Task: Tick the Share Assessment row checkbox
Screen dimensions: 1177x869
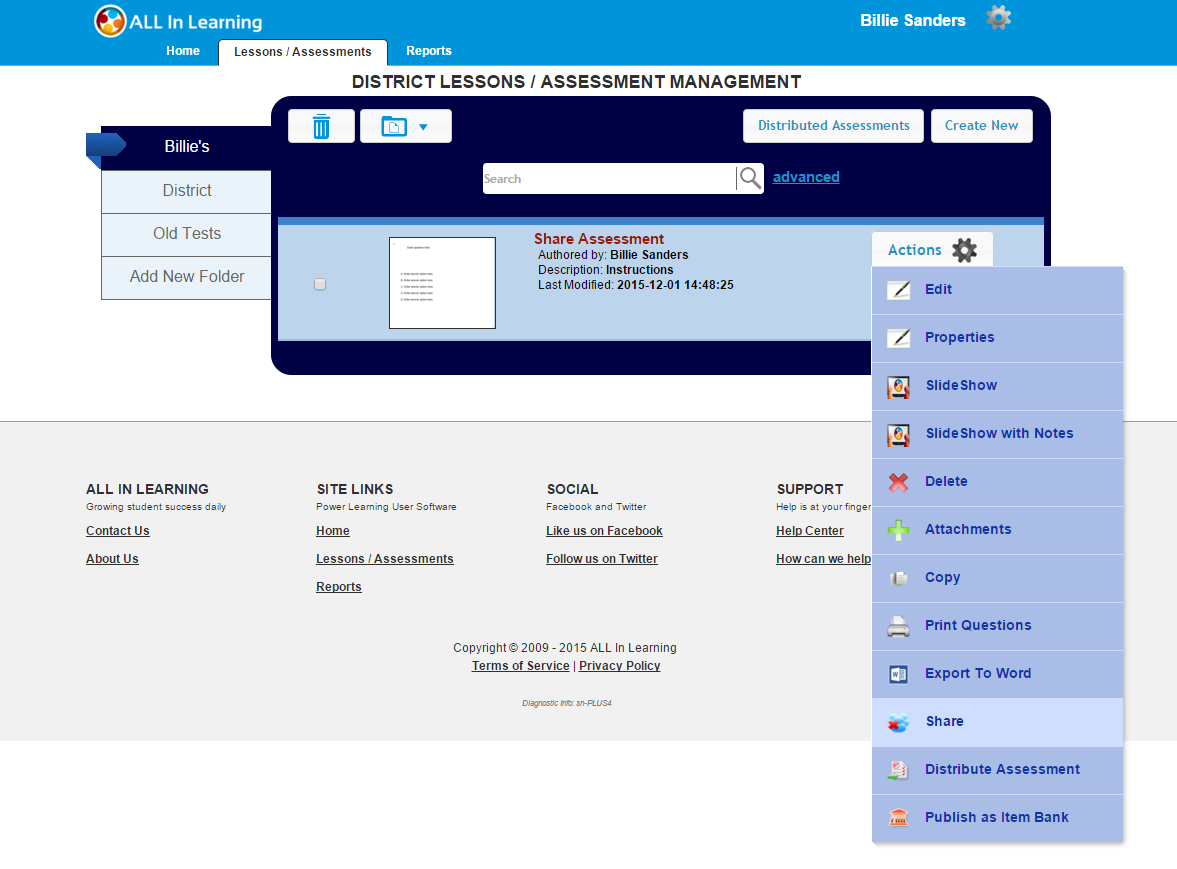Action: [x=320, y=284]
